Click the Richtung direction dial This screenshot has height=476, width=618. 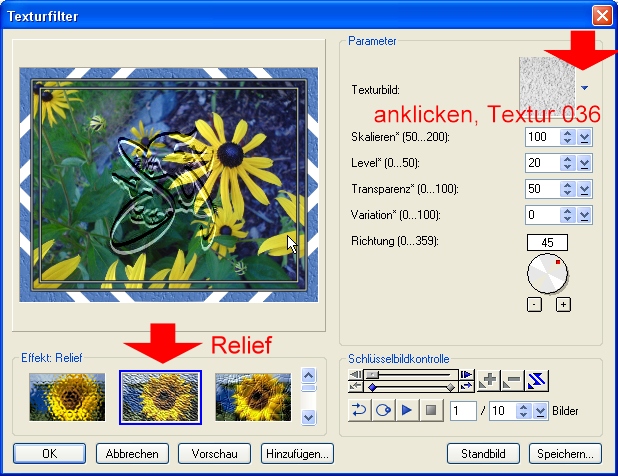547,273
